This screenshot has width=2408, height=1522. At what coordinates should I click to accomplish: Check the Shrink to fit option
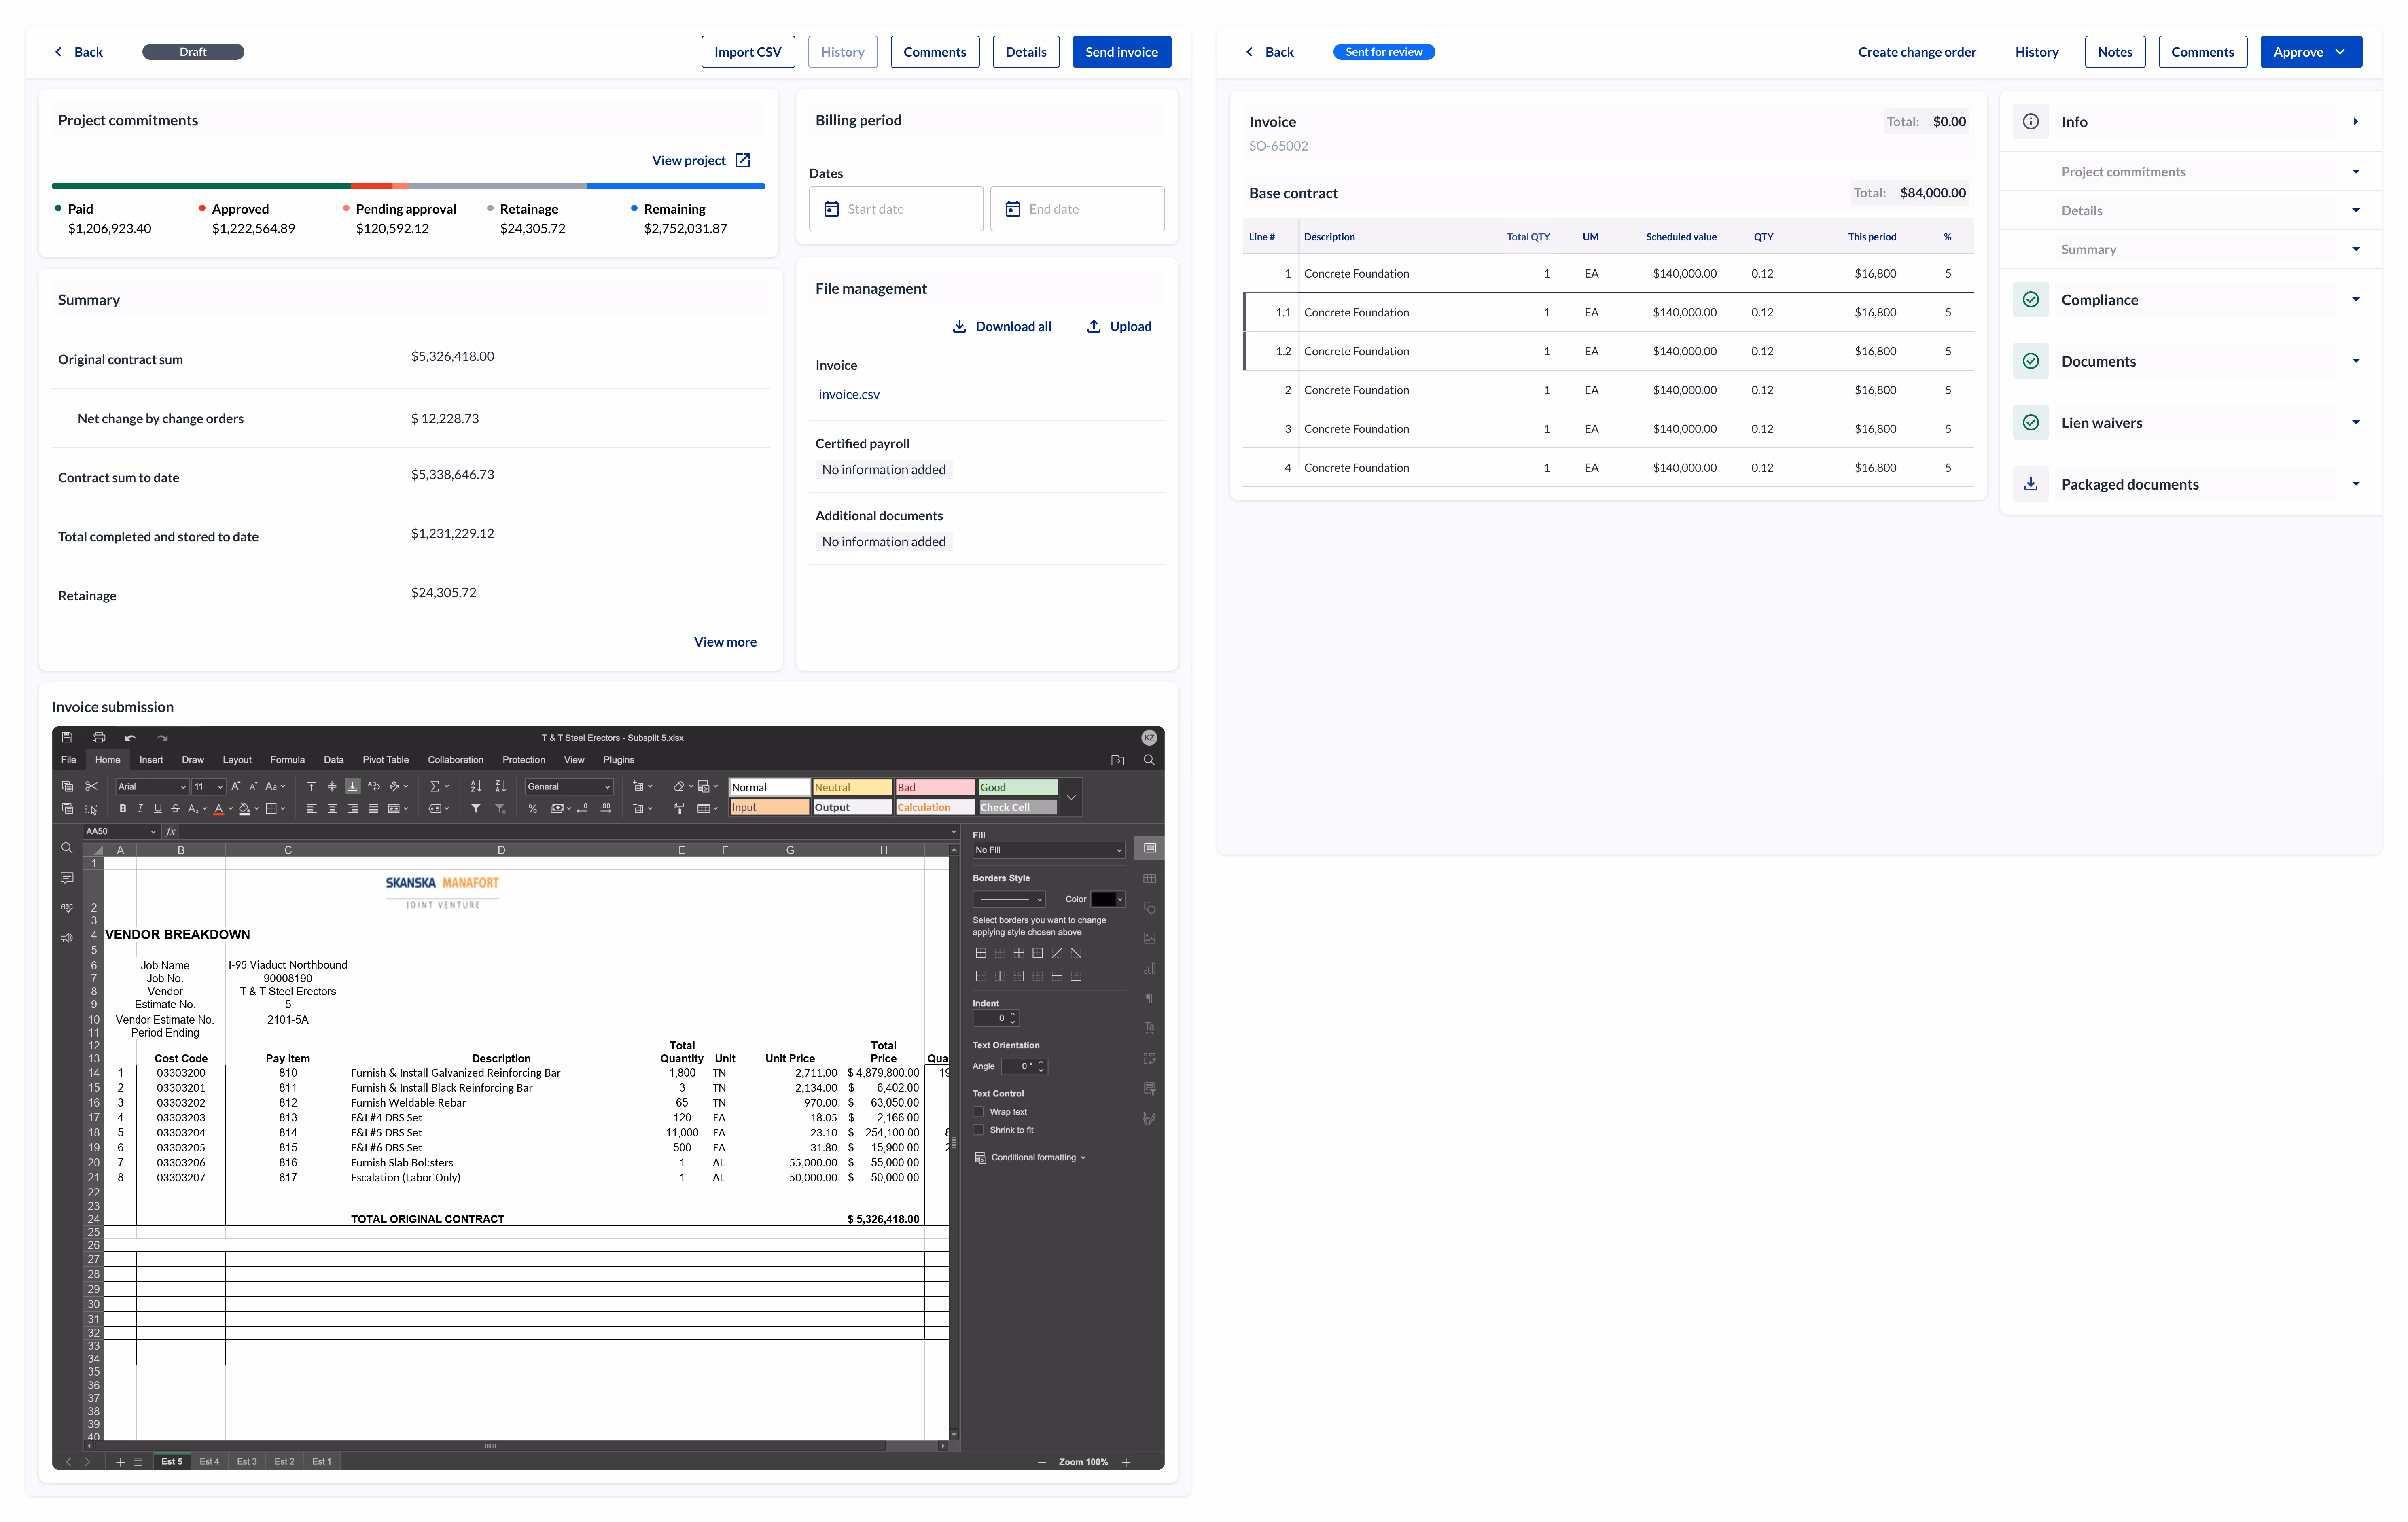[x=978, y=1130]
